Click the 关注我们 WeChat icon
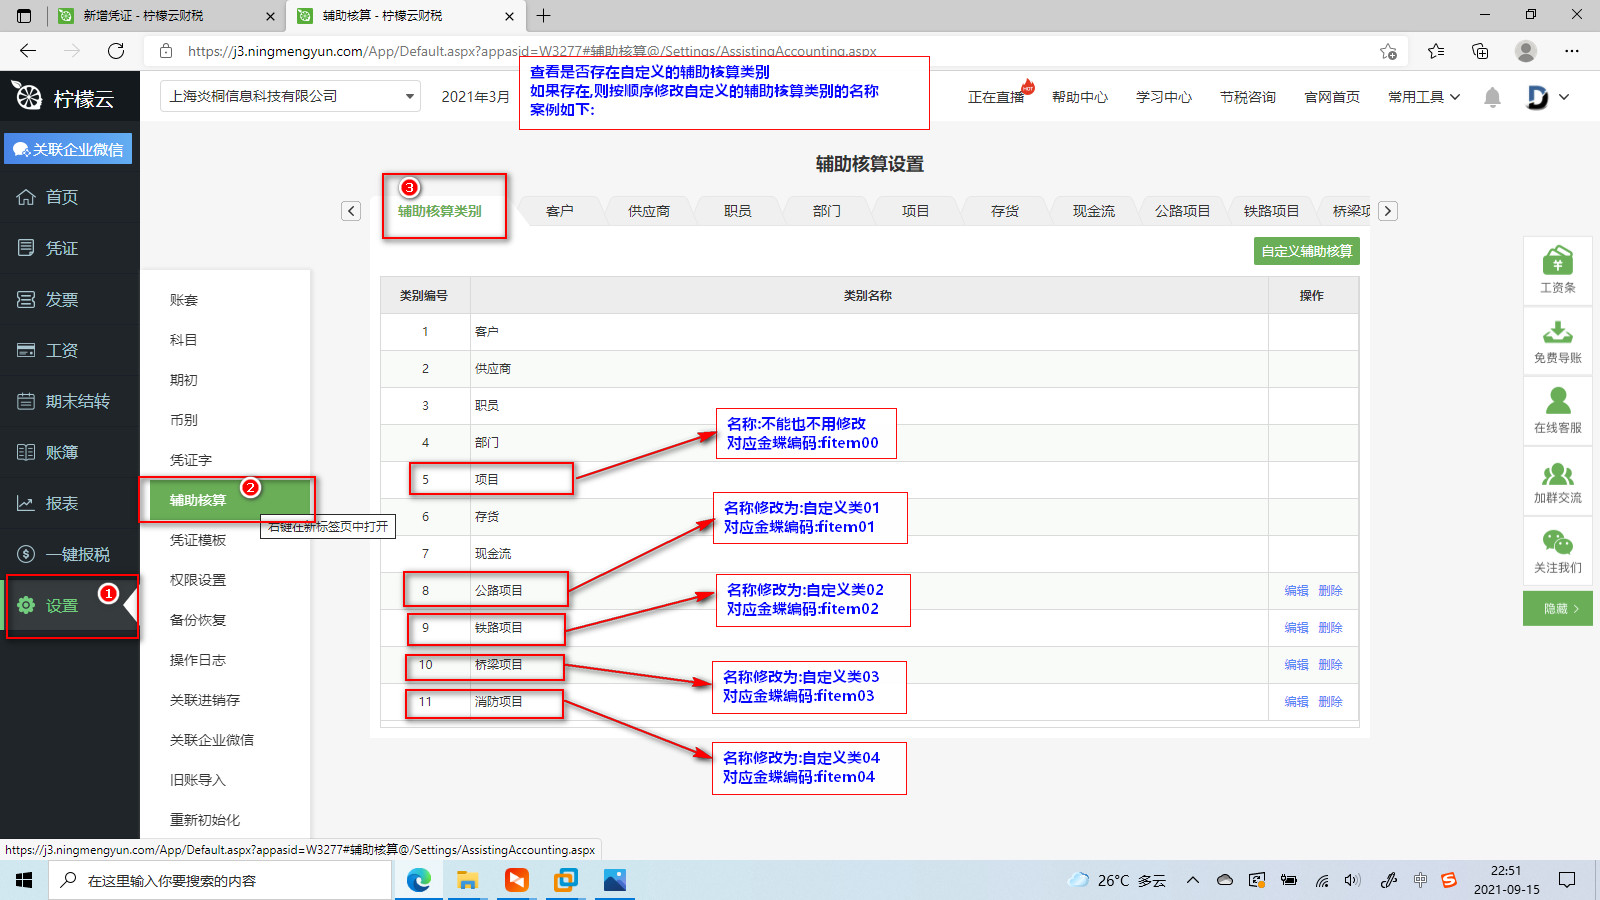The width and height of the screenshot is (1600, 900). pos(1557,543)
